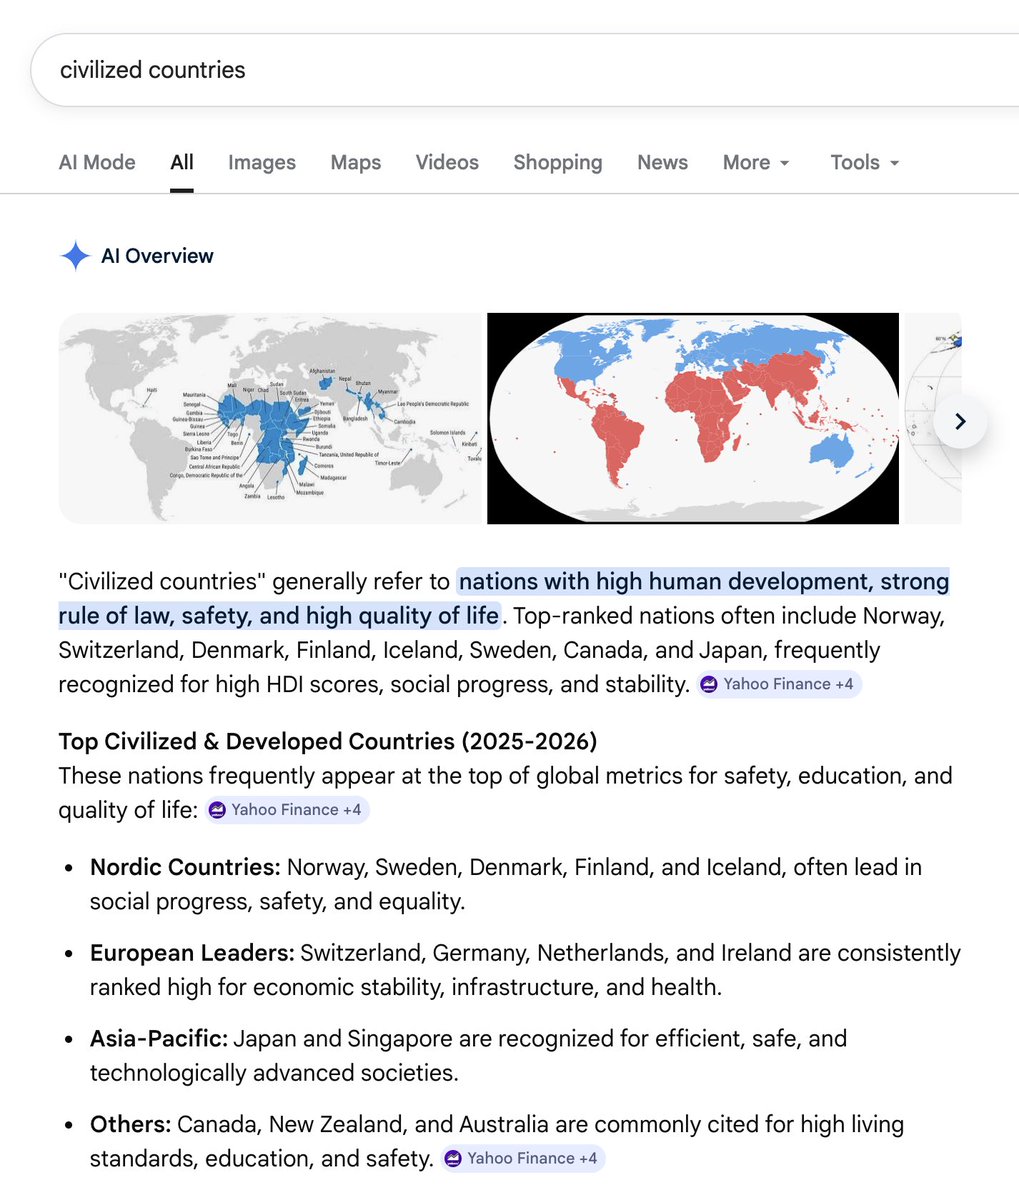Expand the More dropdown
Viewport: 1019px width, 1200px height.
click(x=756, y=163)
